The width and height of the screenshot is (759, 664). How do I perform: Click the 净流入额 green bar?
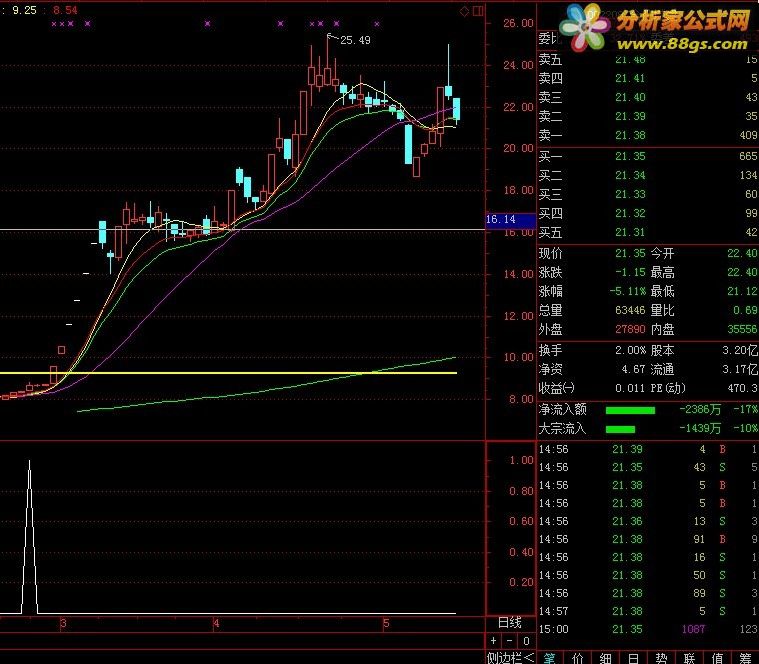coord(630,410)
